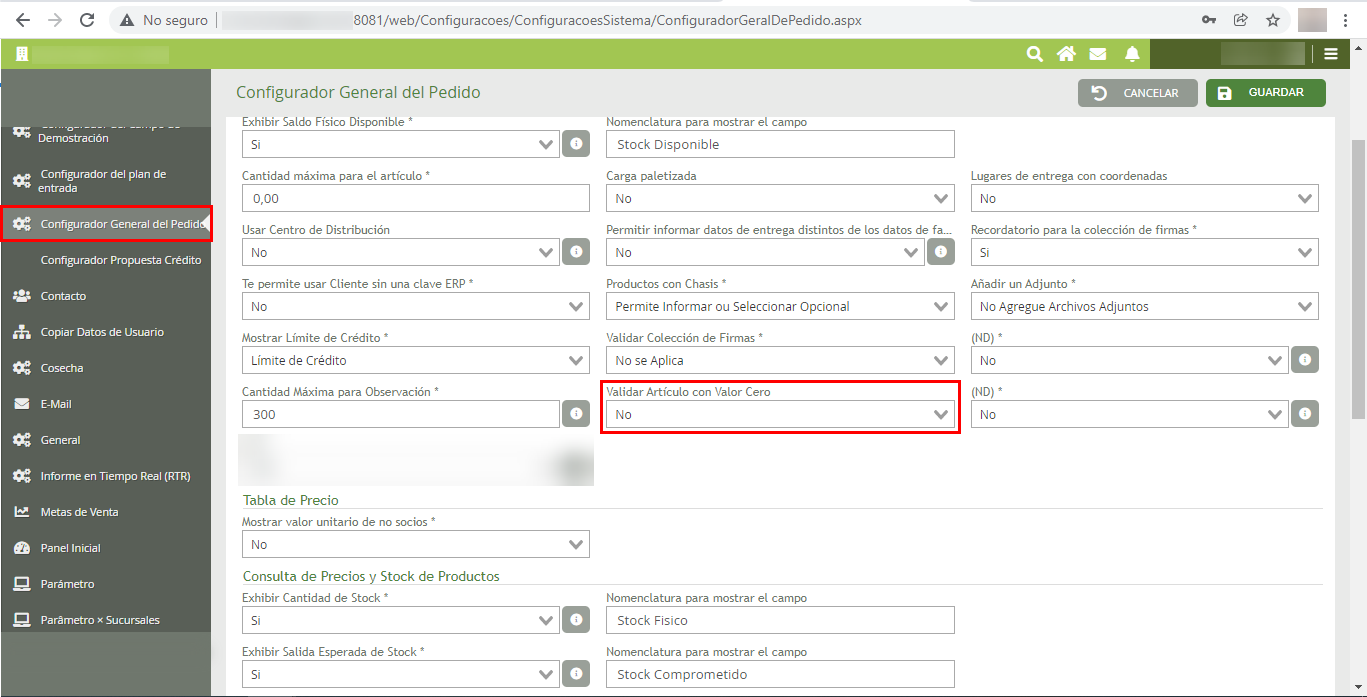
Task: Open Panel Inicial in the sidebar
Action: click(105, 548)
